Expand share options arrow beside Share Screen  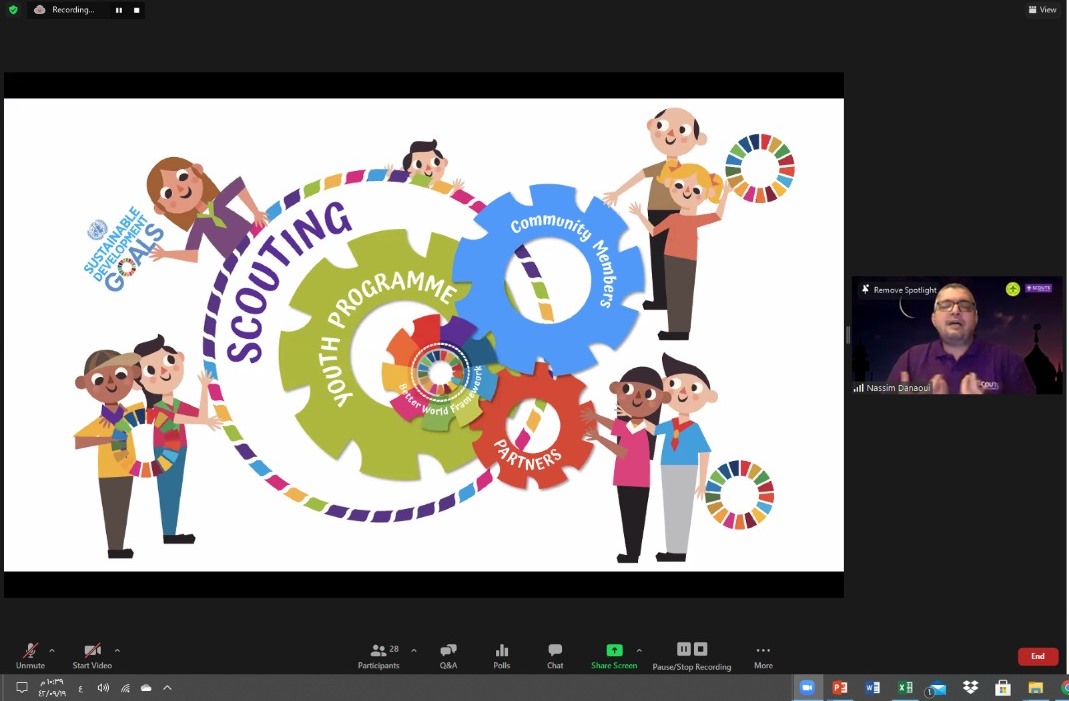coord(639,650)
